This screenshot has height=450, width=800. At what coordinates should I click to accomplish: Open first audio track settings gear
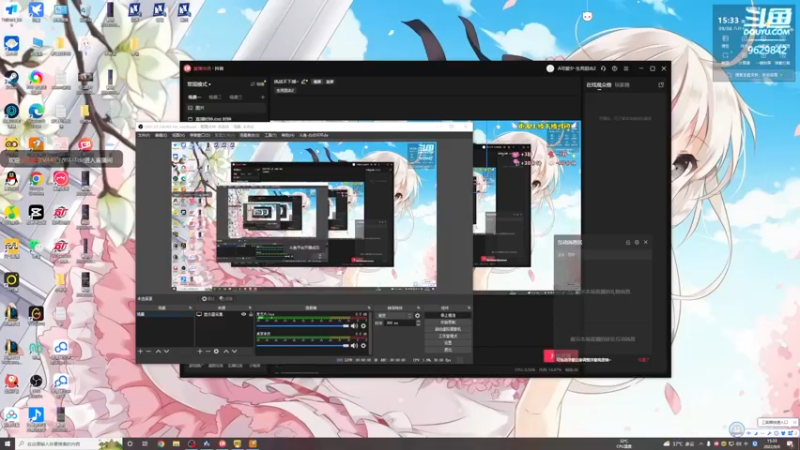point(363,326)
